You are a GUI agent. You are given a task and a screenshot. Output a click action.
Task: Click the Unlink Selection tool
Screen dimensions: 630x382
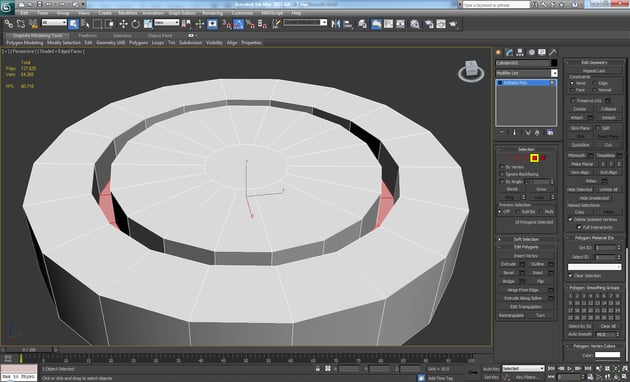[21, 24]
